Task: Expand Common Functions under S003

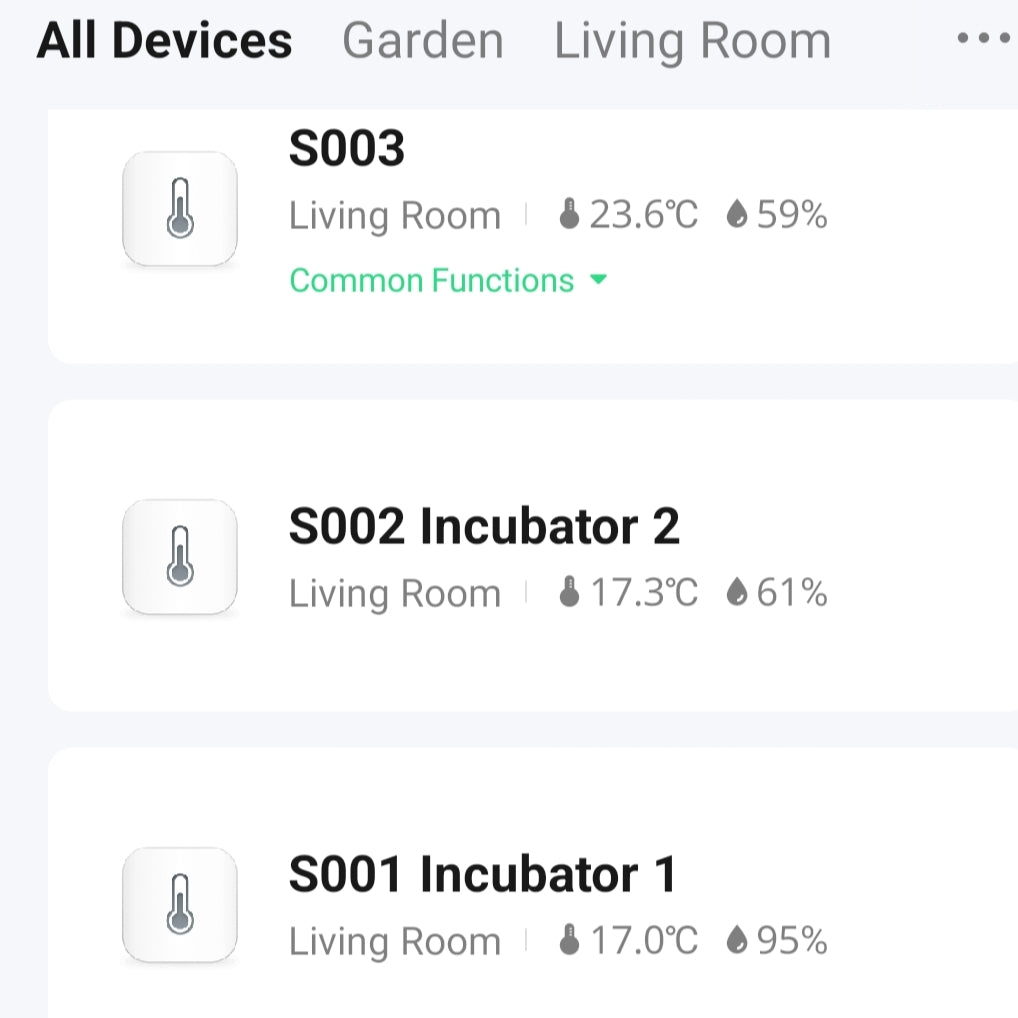Action: pos(432,281)
